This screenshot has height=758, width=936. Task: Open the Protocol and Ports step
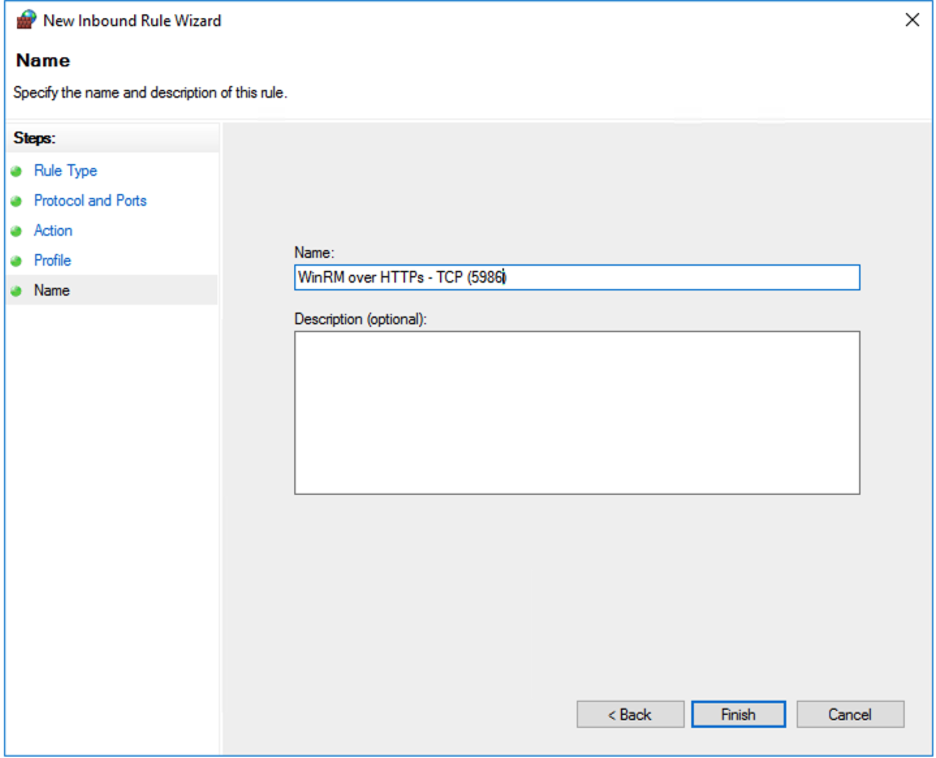click(x=90, y=200)
